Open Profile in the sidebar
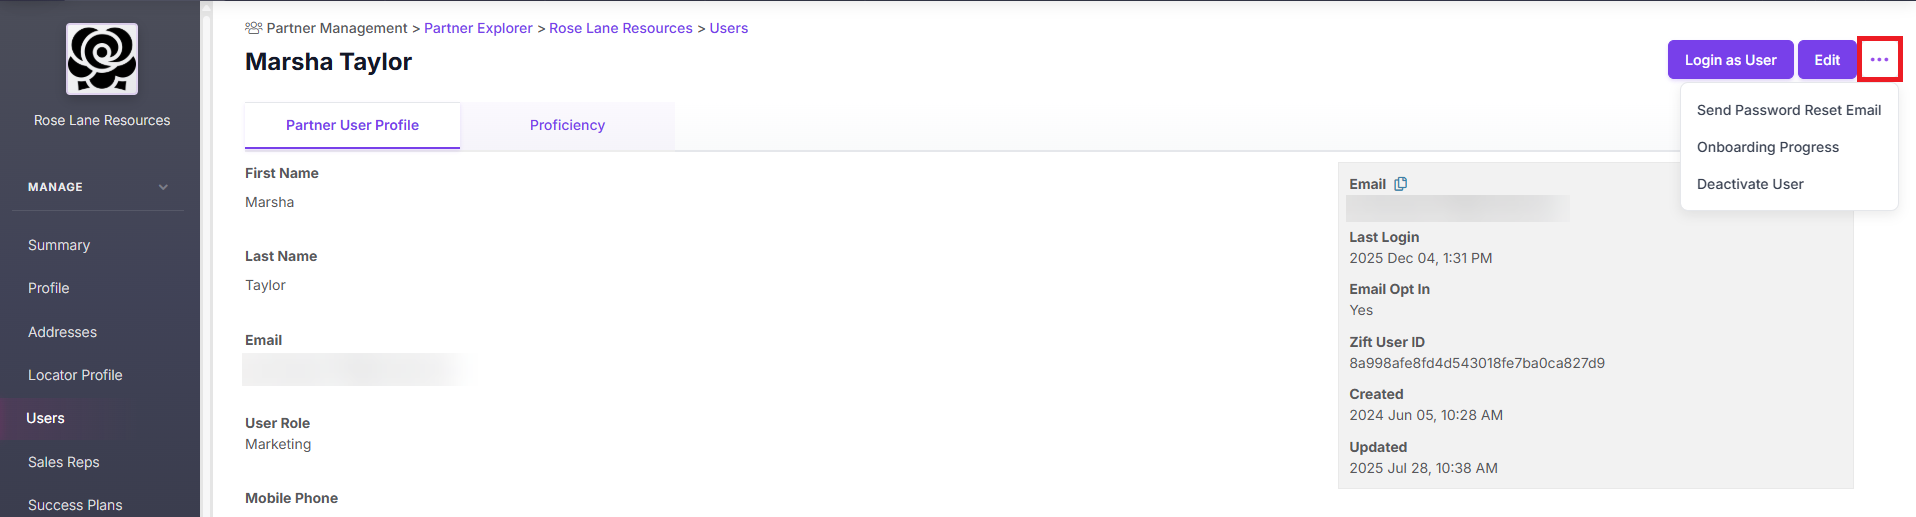The image size is (1916, 517). [48, 288]
